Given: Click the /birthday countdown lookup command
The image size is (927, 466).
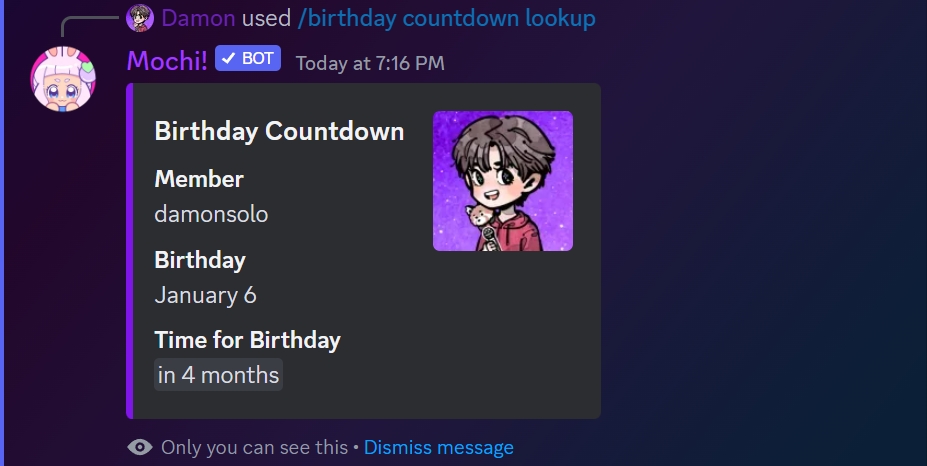Looking at the screenshot, I should [x=446, y=18].
